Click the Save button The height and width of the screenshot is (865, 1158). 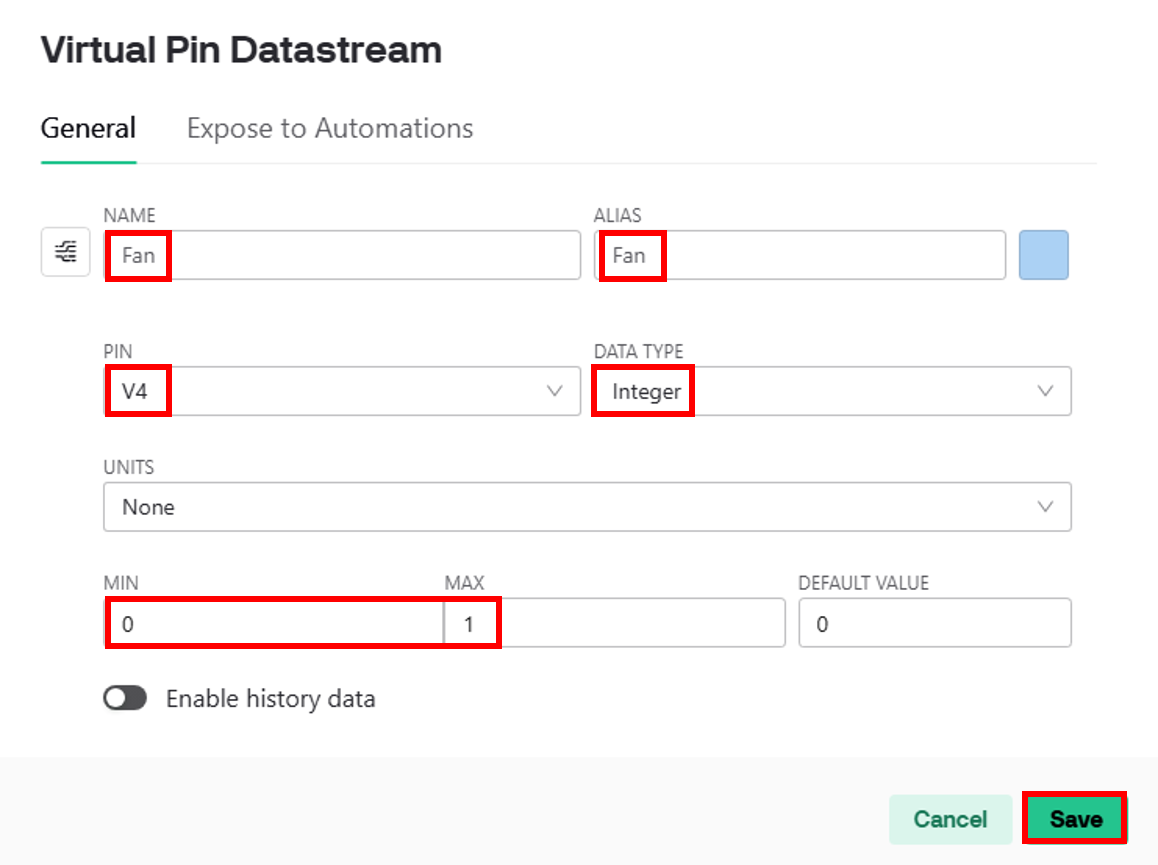[x=1075, y=818]
